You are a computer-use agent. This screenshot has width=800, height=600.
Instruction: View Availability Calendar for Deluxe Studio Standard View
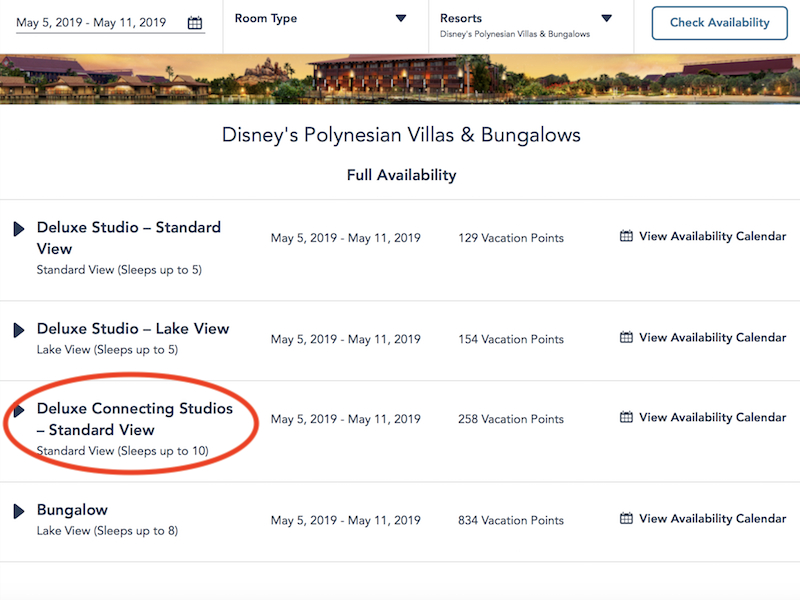click(712, 236)
